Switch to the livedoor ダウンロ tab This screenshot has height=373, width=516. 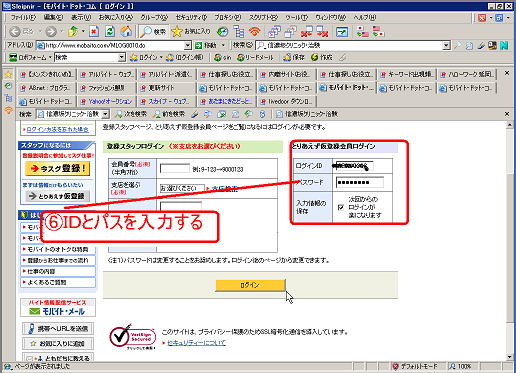click(x=287, y=101)
